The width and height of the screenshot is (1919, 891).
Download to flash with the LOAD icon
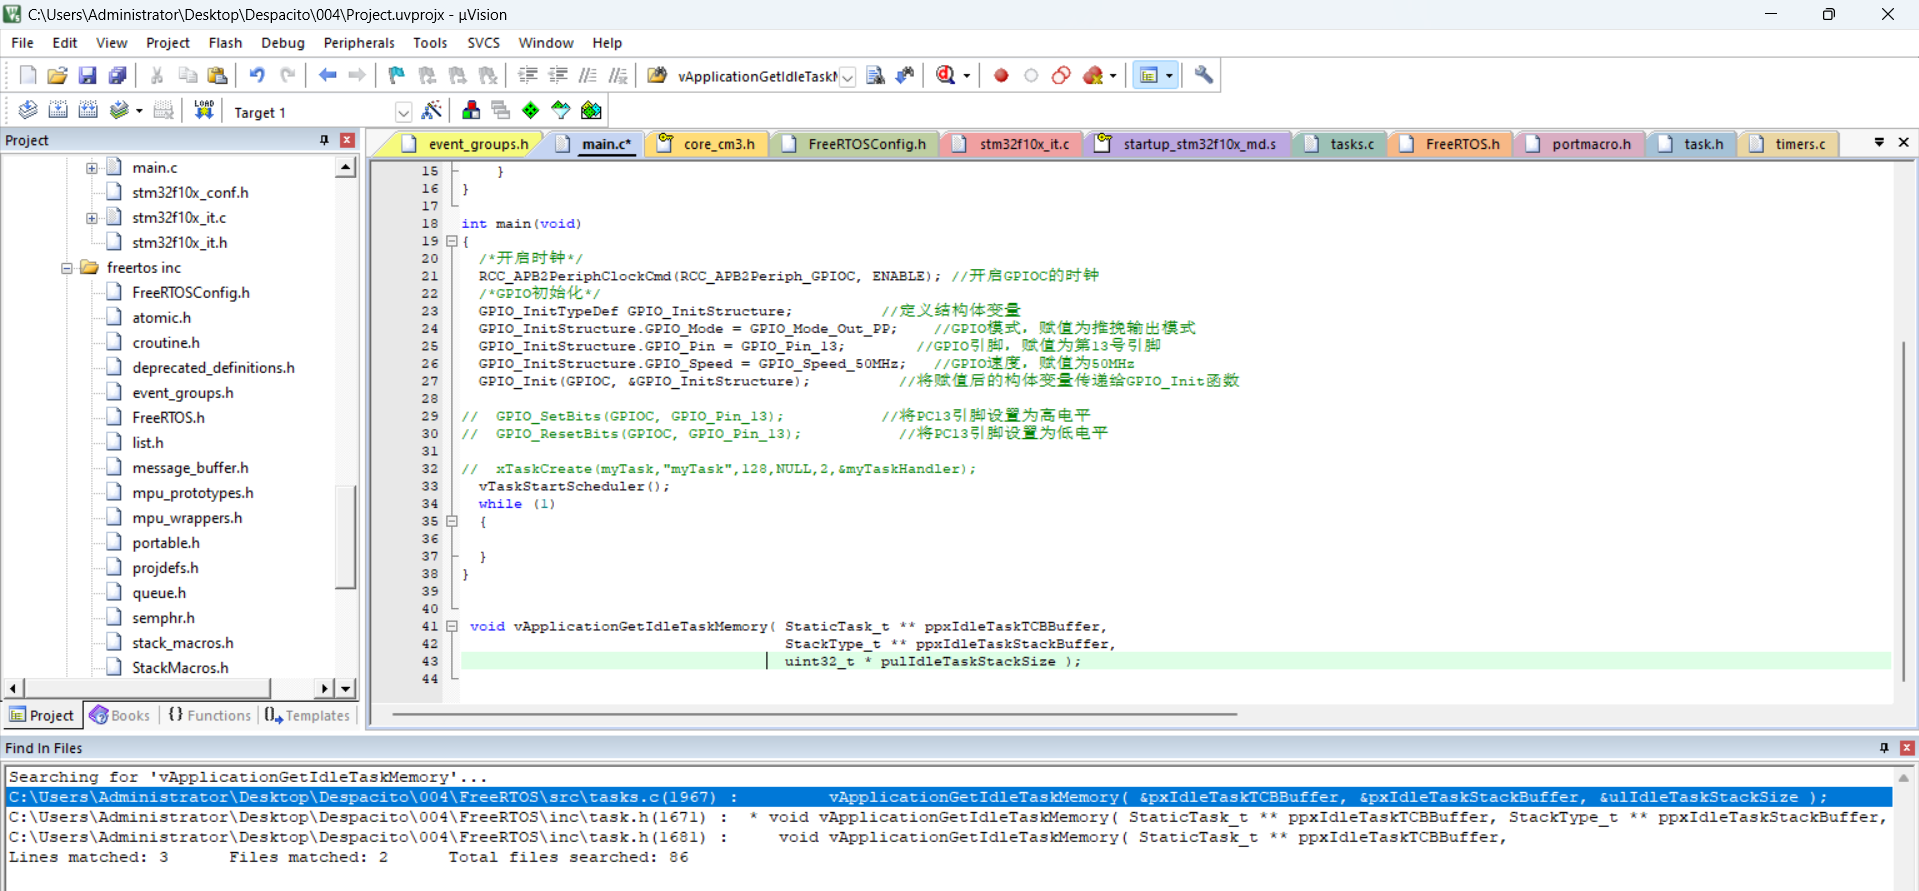tap(204, 110)
